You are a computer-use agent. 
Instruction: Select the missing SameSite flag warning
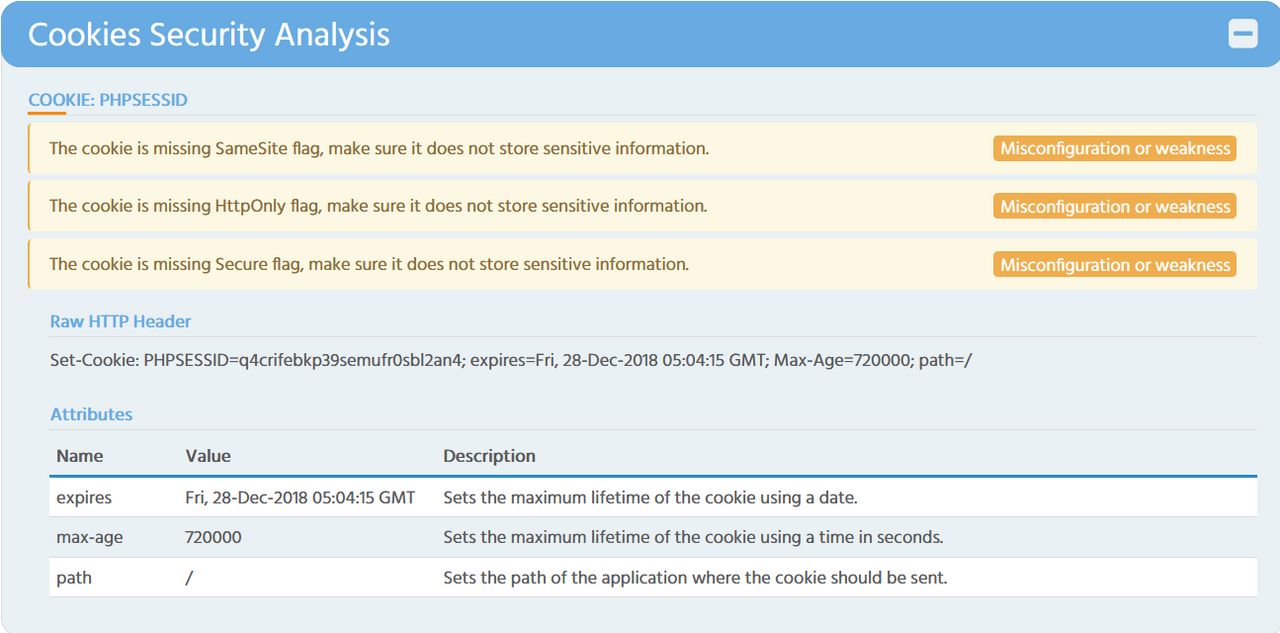(x=379, y=149)
